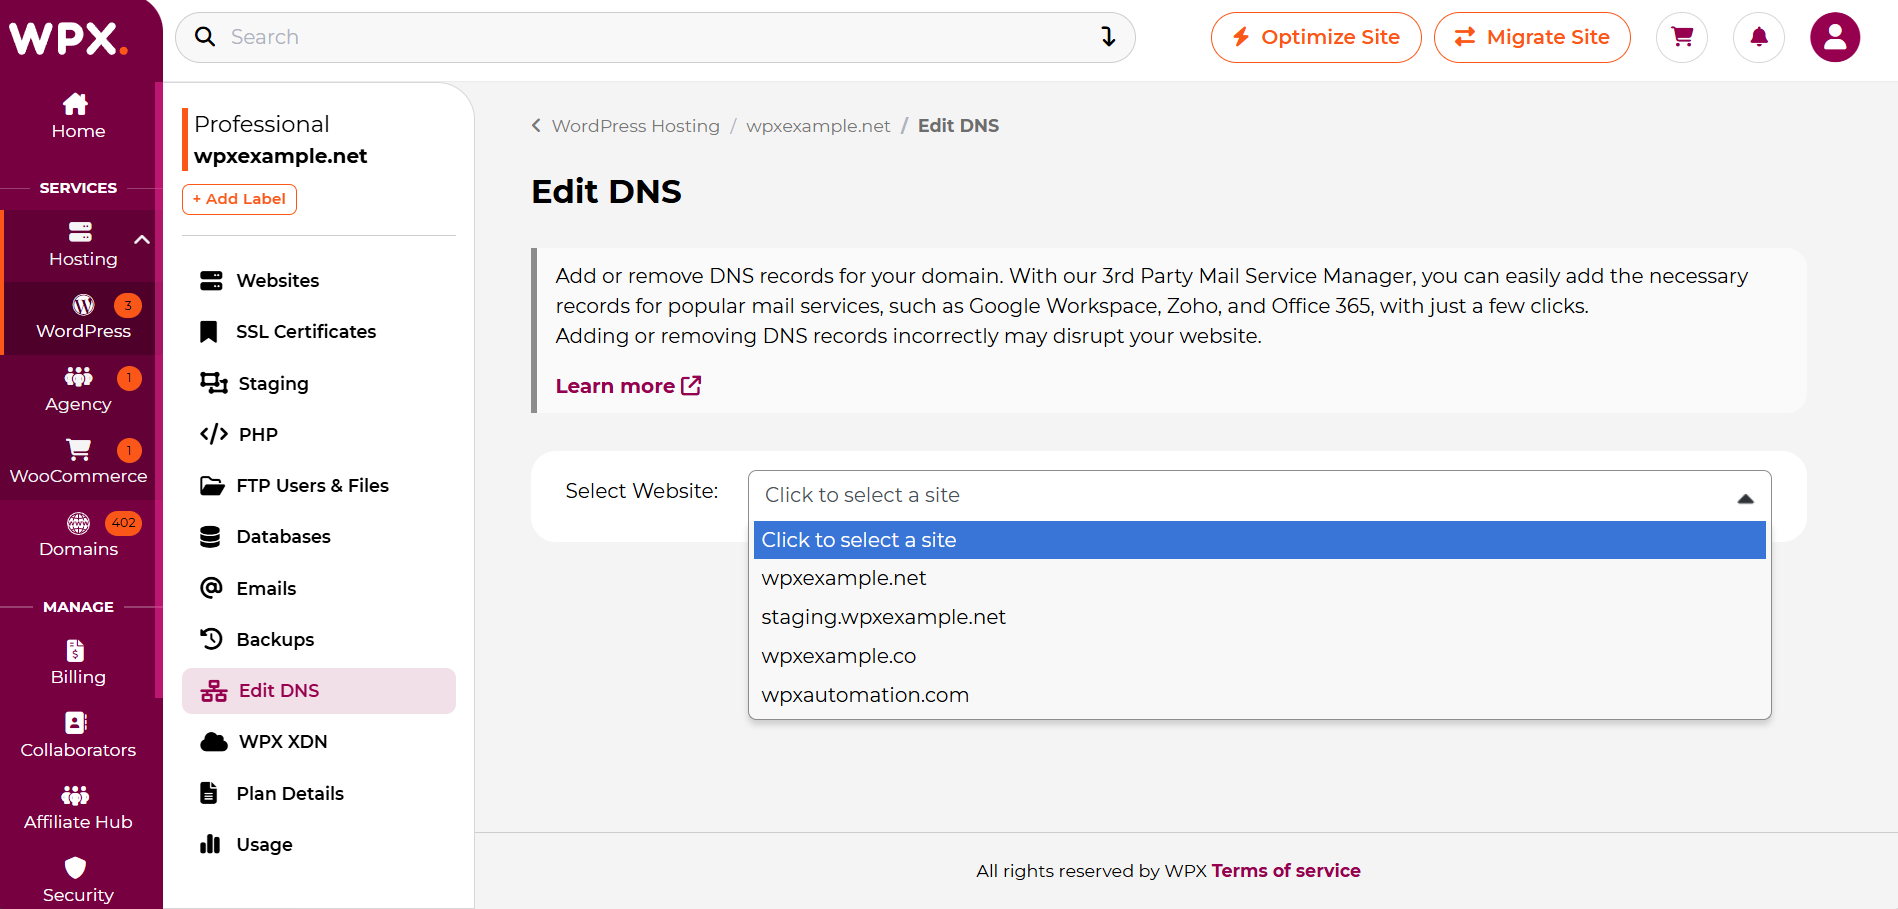Go back via breadcrumb chevron
The height and width of the screenshot is (909, 1898).
click(536, 125)
